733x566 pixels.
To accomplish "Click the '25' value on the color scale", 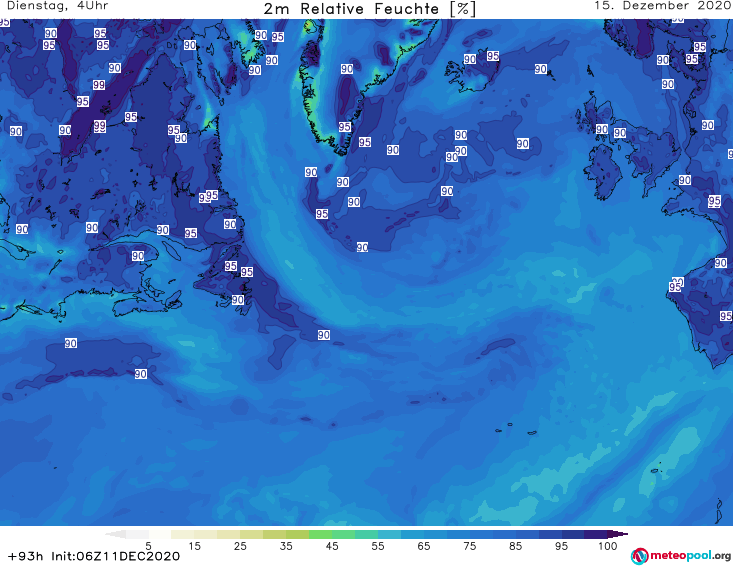I will [x=240, y=546].
